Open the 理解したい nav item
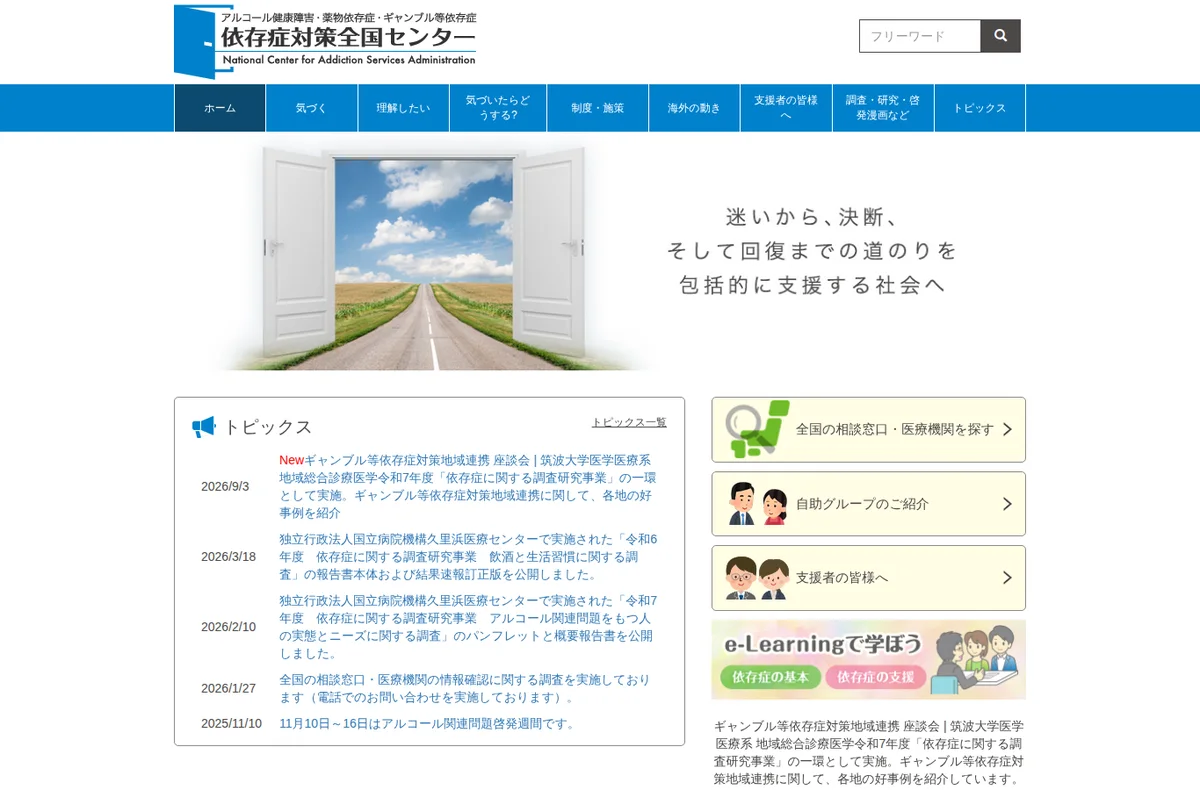 click(404, 108)
